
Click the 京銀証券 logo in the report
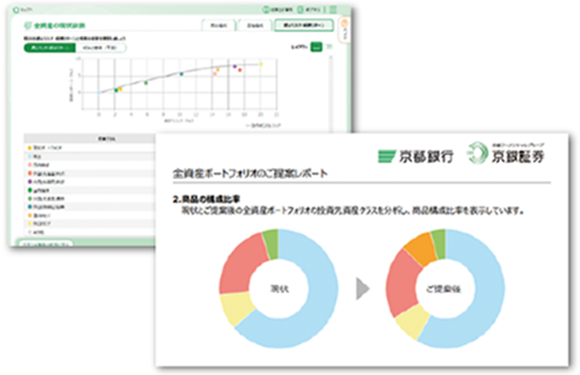pos(505,153)
